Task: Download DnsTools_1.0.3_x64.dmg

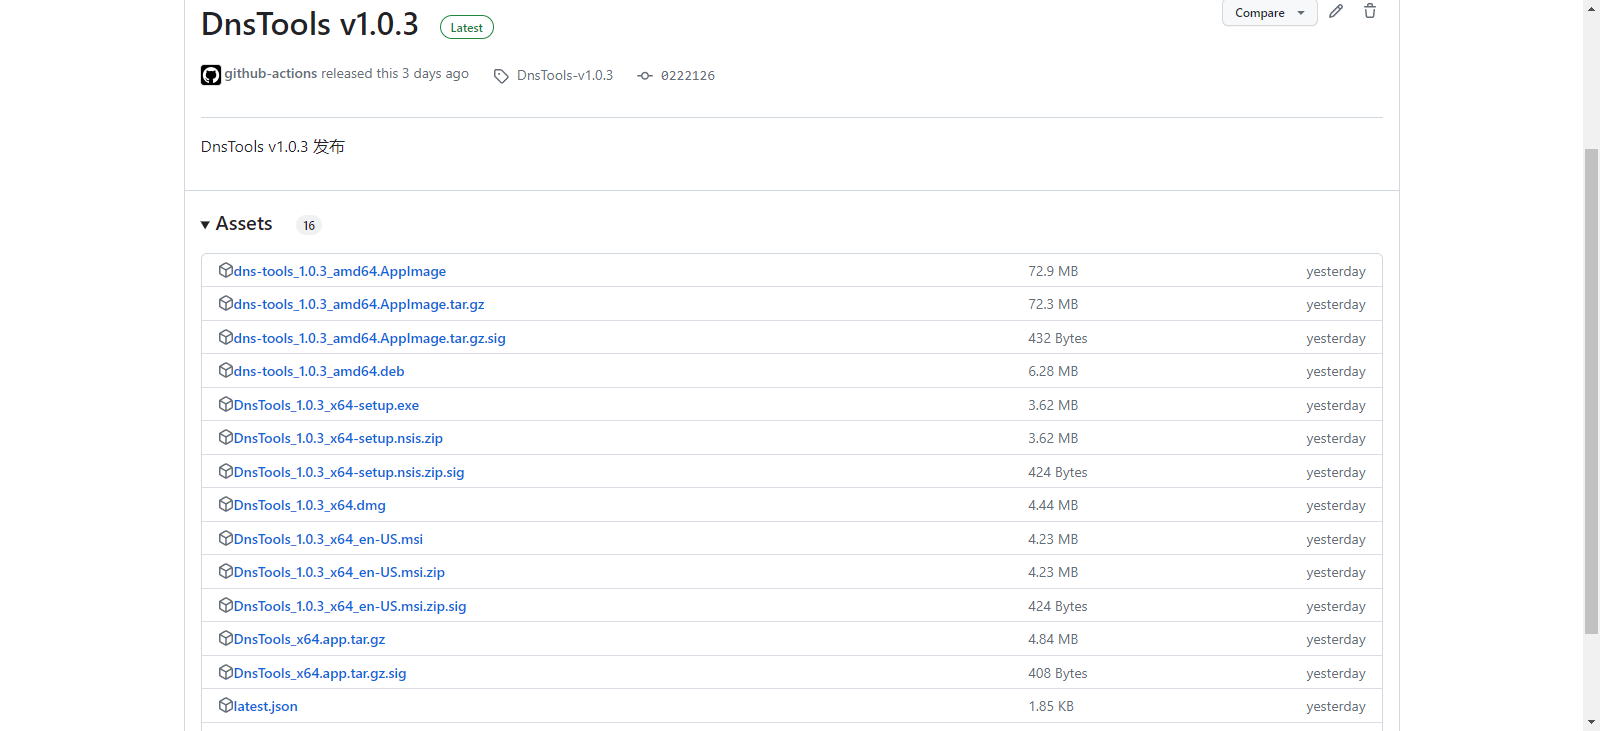Action: coord(310,505)
